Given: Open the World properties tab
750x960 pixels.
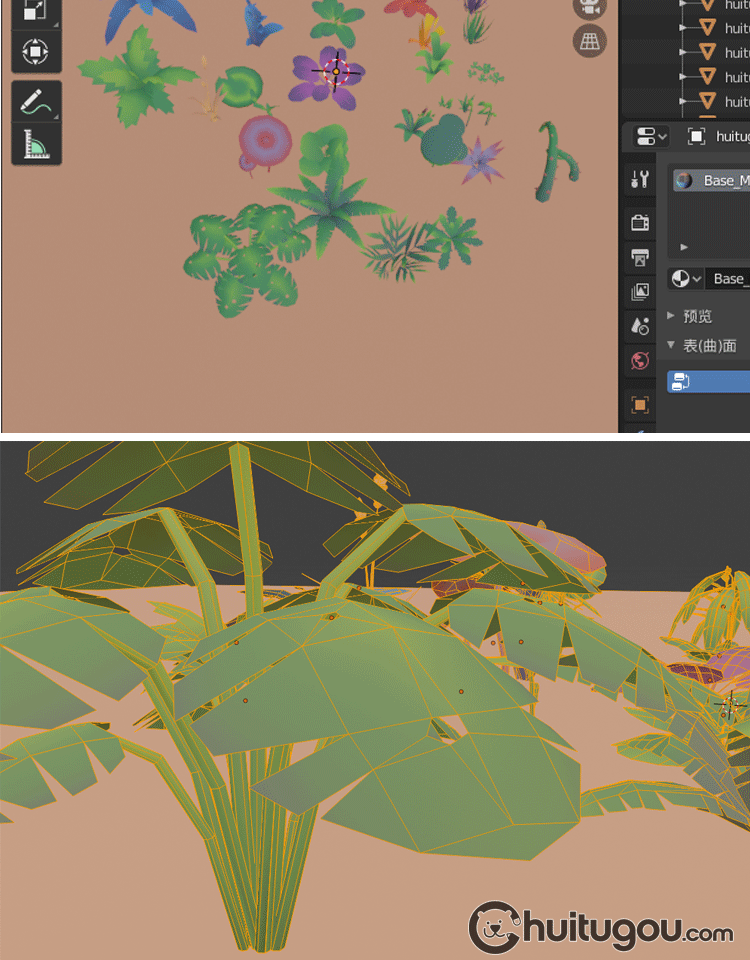Looking at the screenshot, I should [x=640, y=361].
